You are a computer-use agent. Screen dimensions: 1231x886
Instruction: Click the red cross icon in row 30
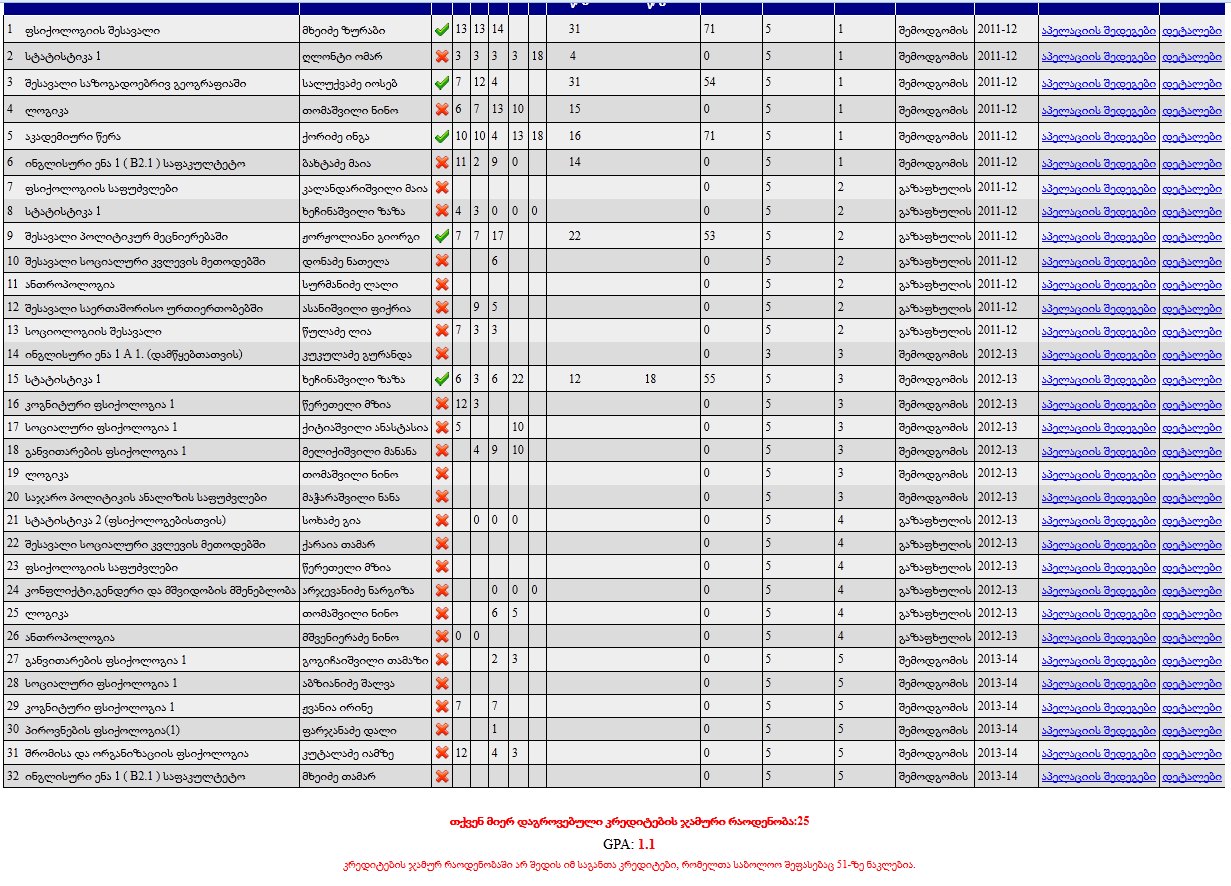(441, 730)
